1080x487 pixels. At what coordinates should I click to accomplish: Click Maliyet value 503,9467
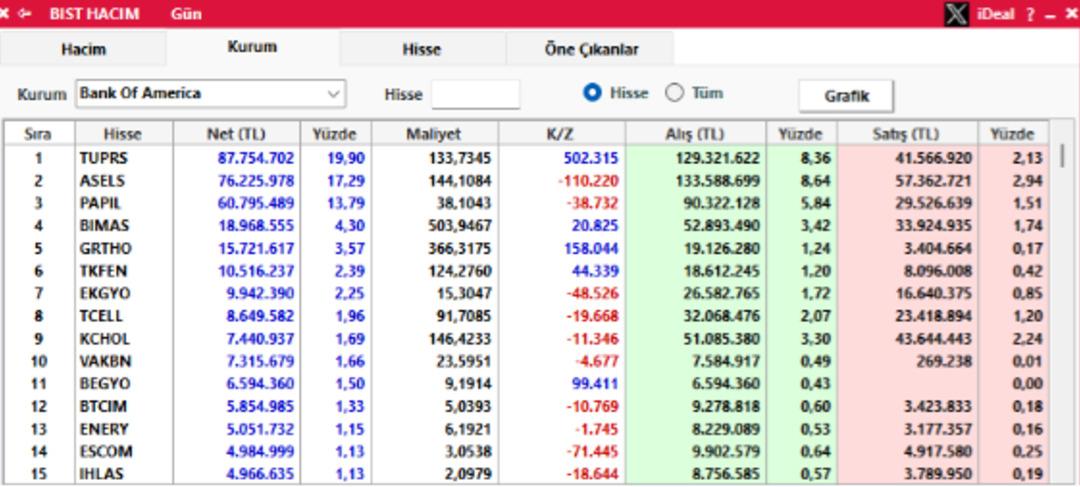click(x=460, y=226)
